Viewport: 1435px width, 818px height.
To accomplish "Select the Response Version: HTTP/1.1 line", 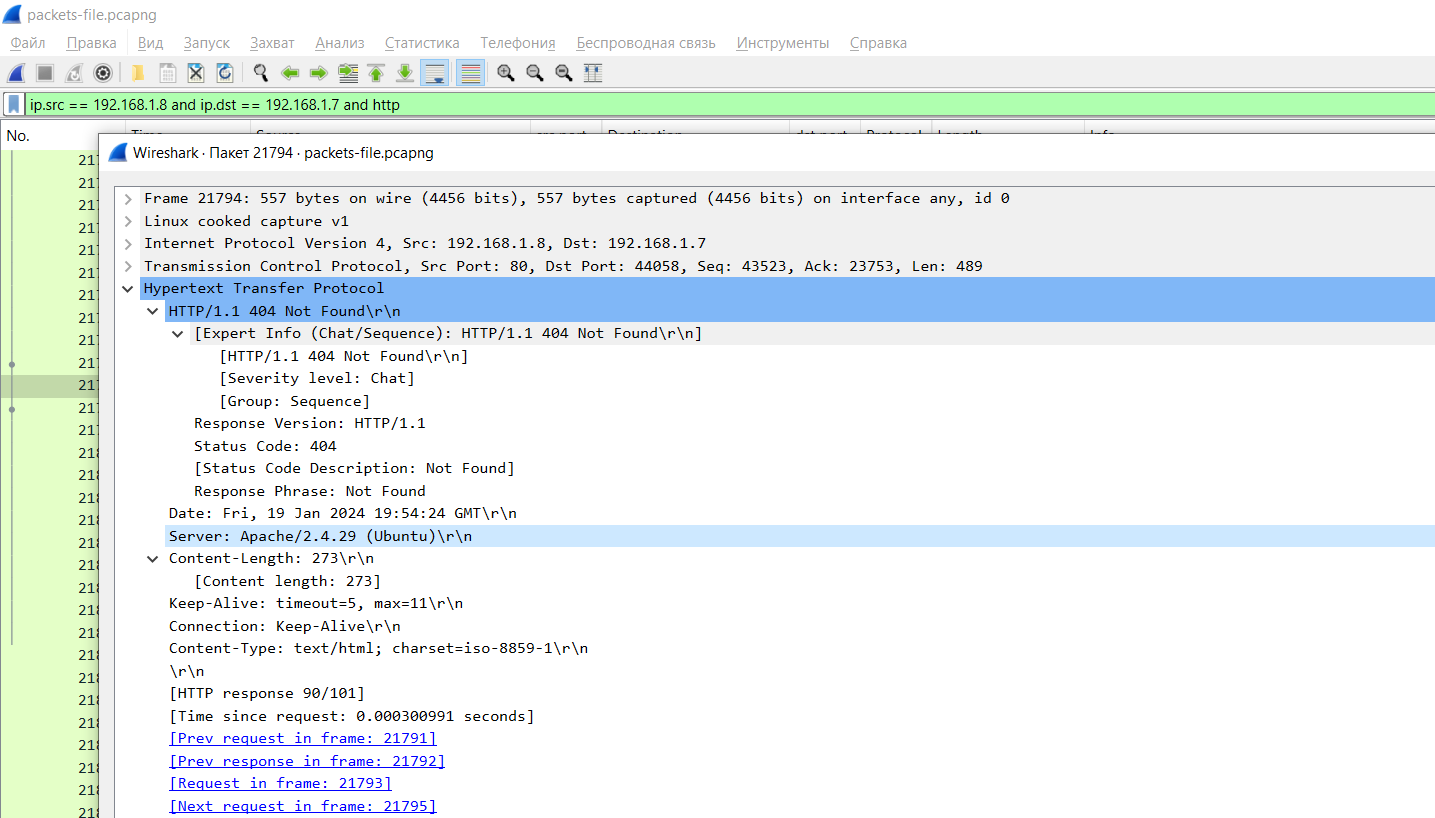I will pyautogui.click(x=309, y=423).
